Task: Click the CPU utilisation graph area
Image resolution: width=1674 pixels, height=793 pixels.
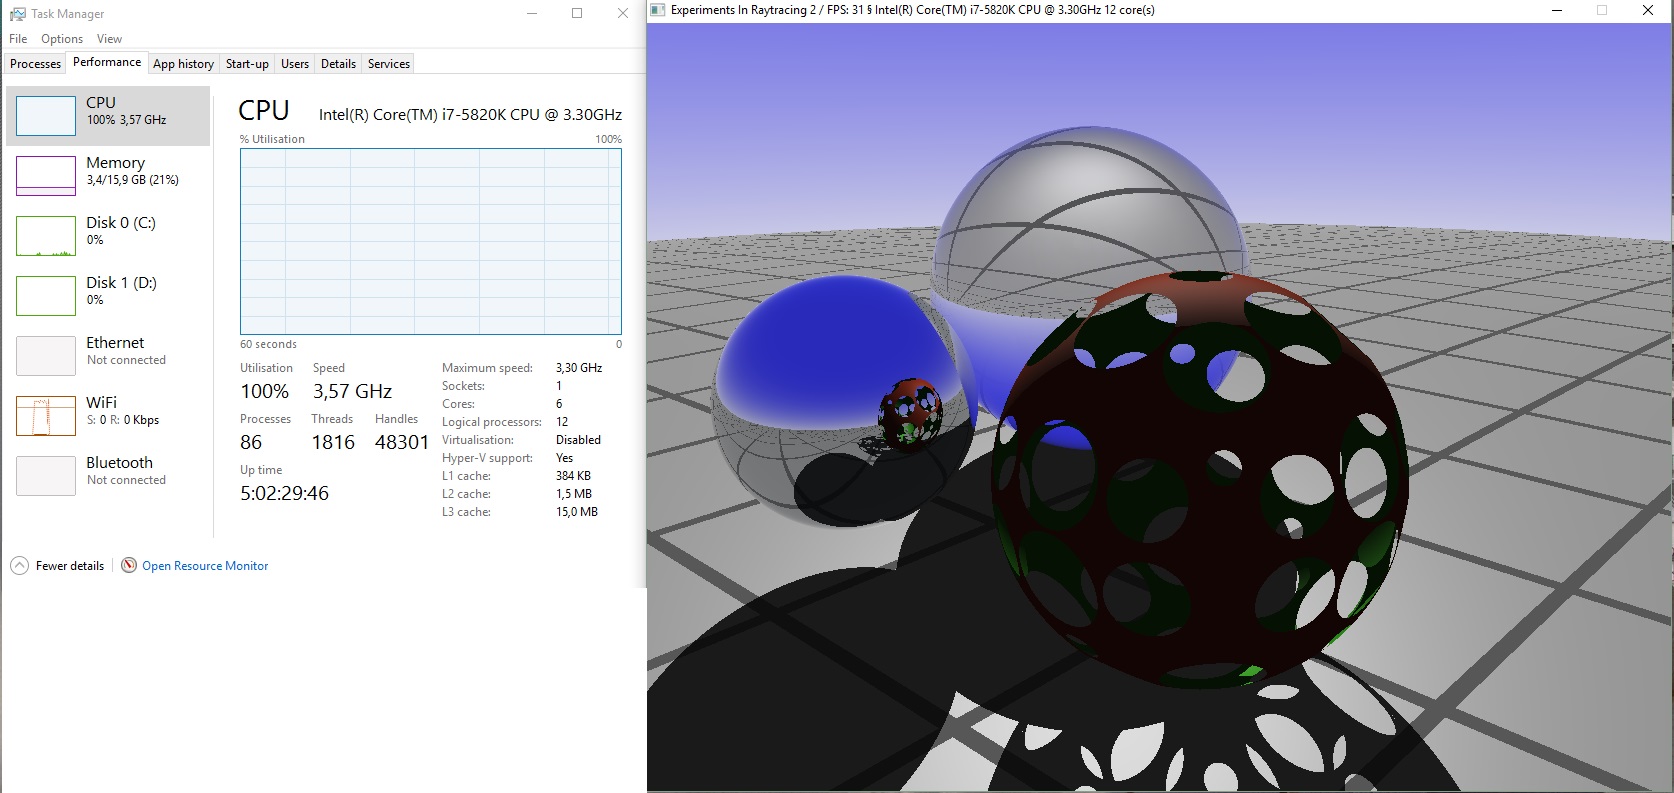Action: click(430, 241)
